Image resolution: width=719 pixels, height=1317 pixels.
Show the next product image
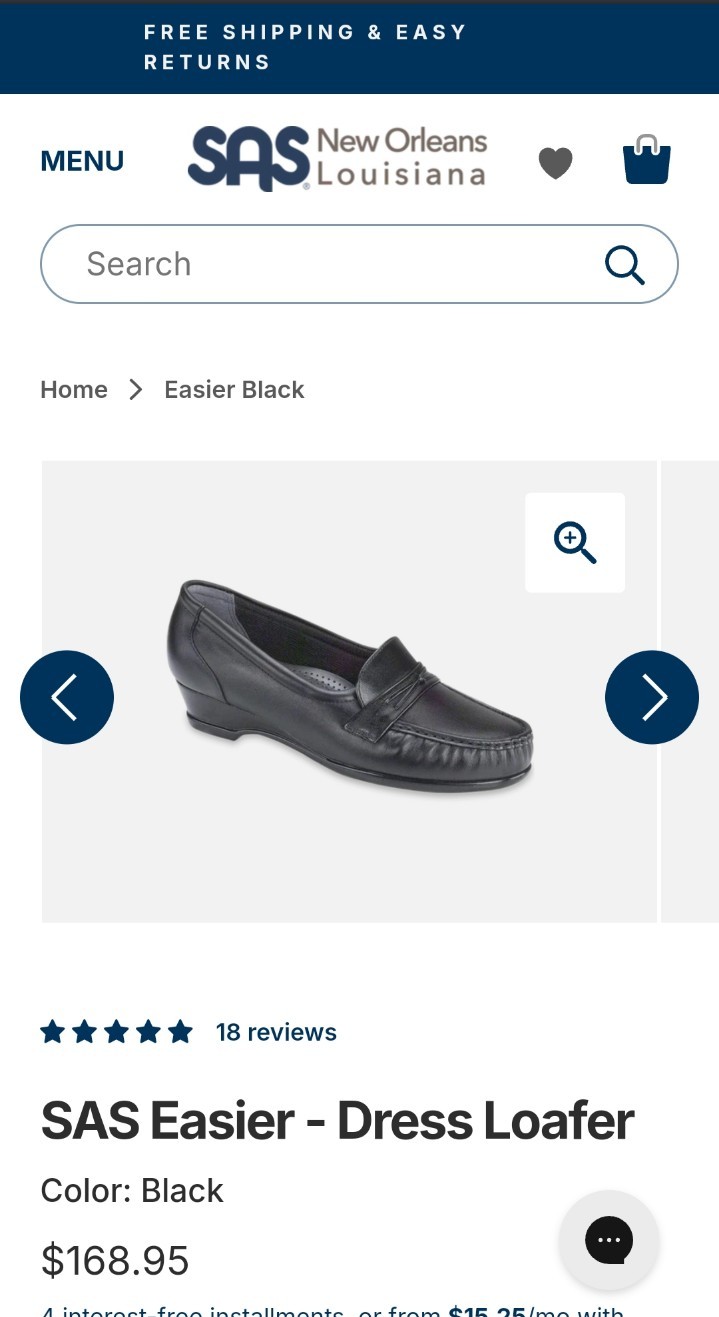point(652,697)
